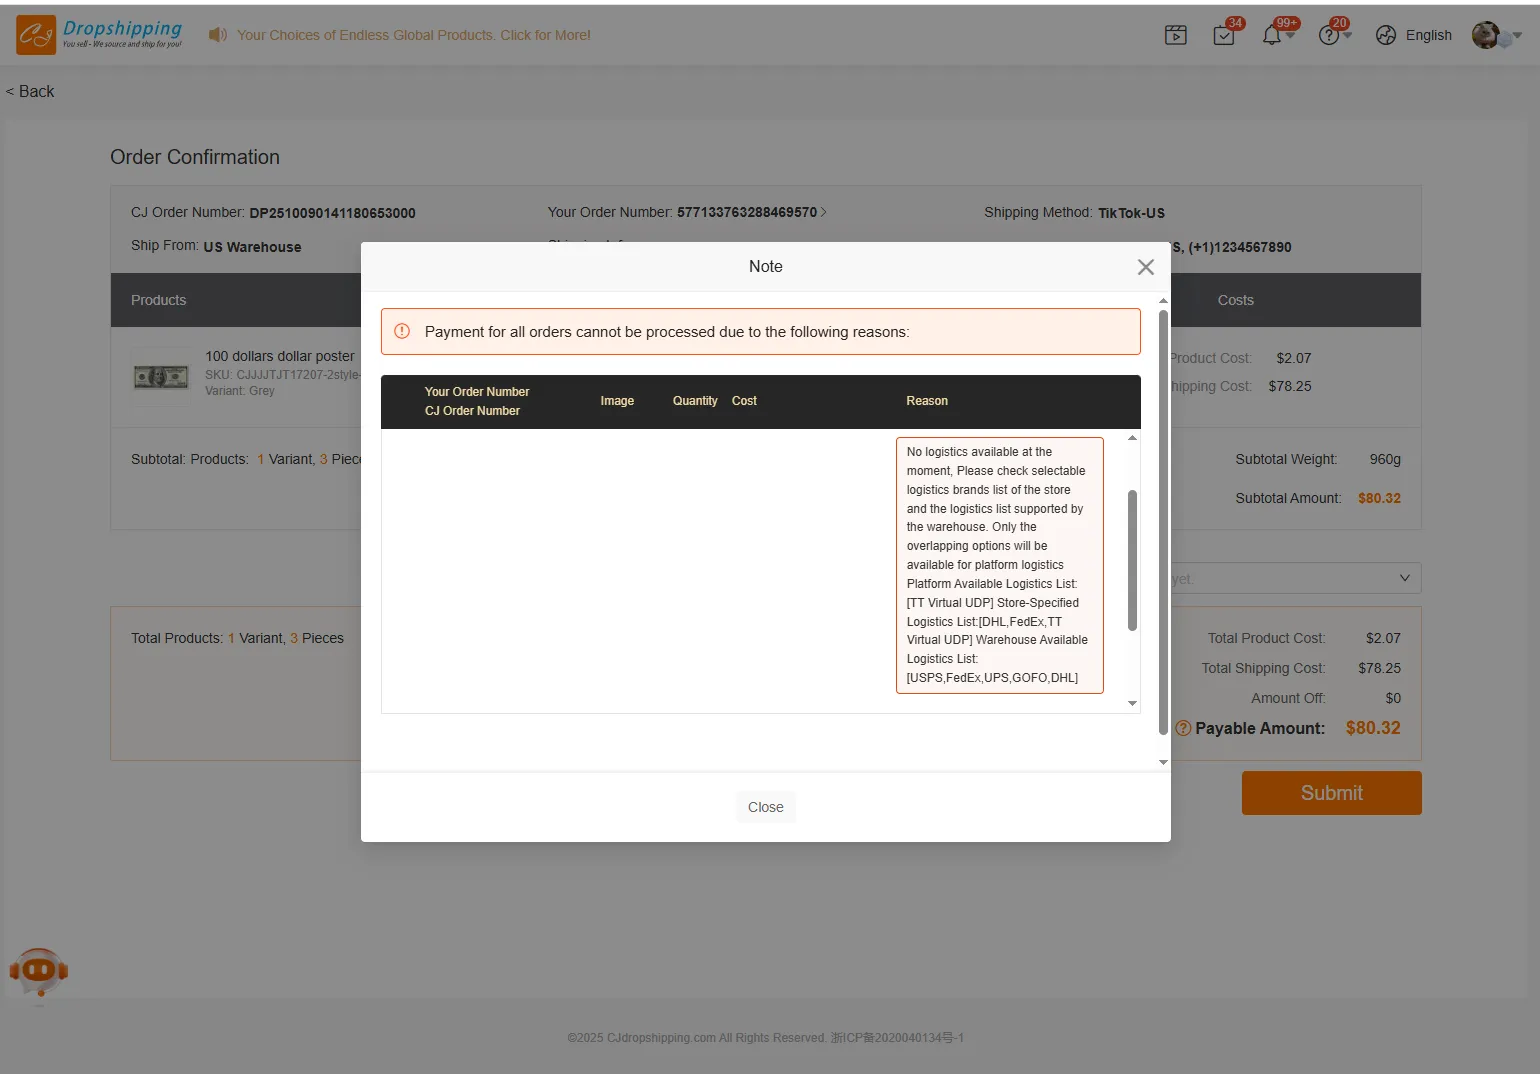Open the user profile avatar
The height and width of the screenshot is (1074, 1540).
1486,35
